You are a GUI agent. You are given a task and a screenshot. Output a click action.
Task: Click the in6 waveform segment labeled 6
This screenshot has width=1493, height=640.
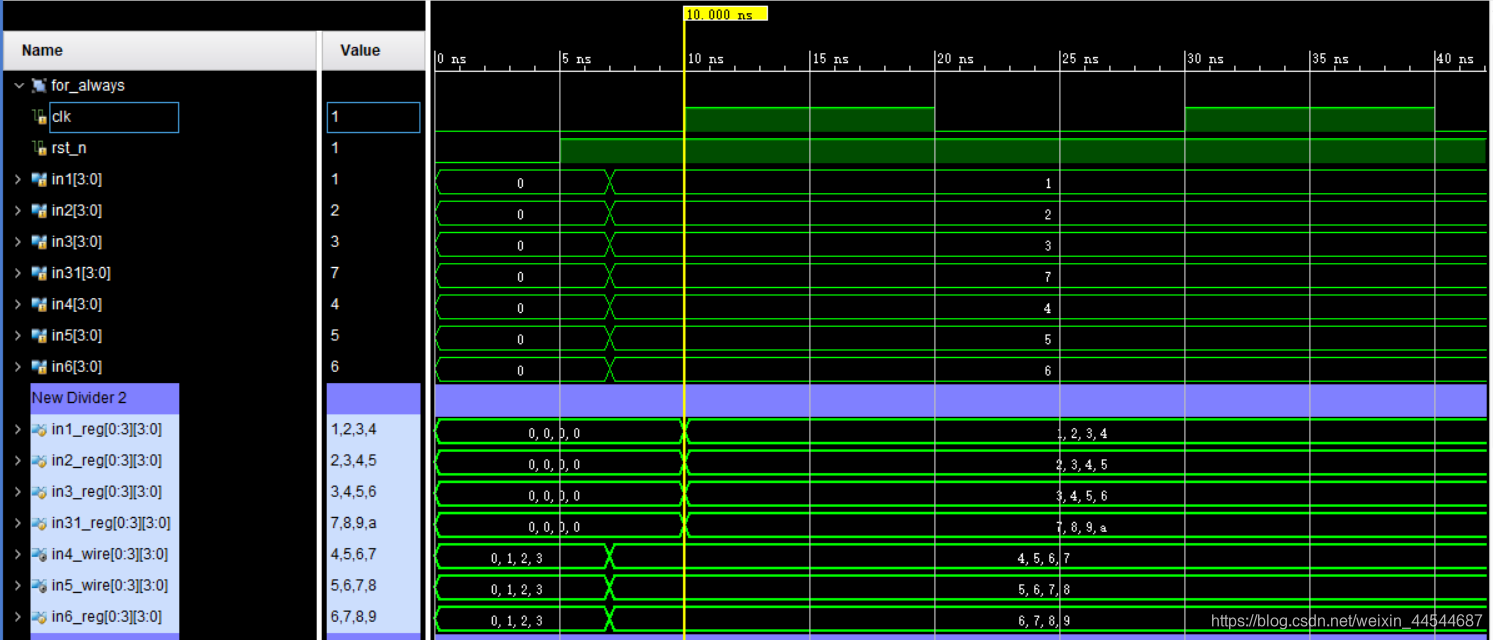coord(1048,370)
